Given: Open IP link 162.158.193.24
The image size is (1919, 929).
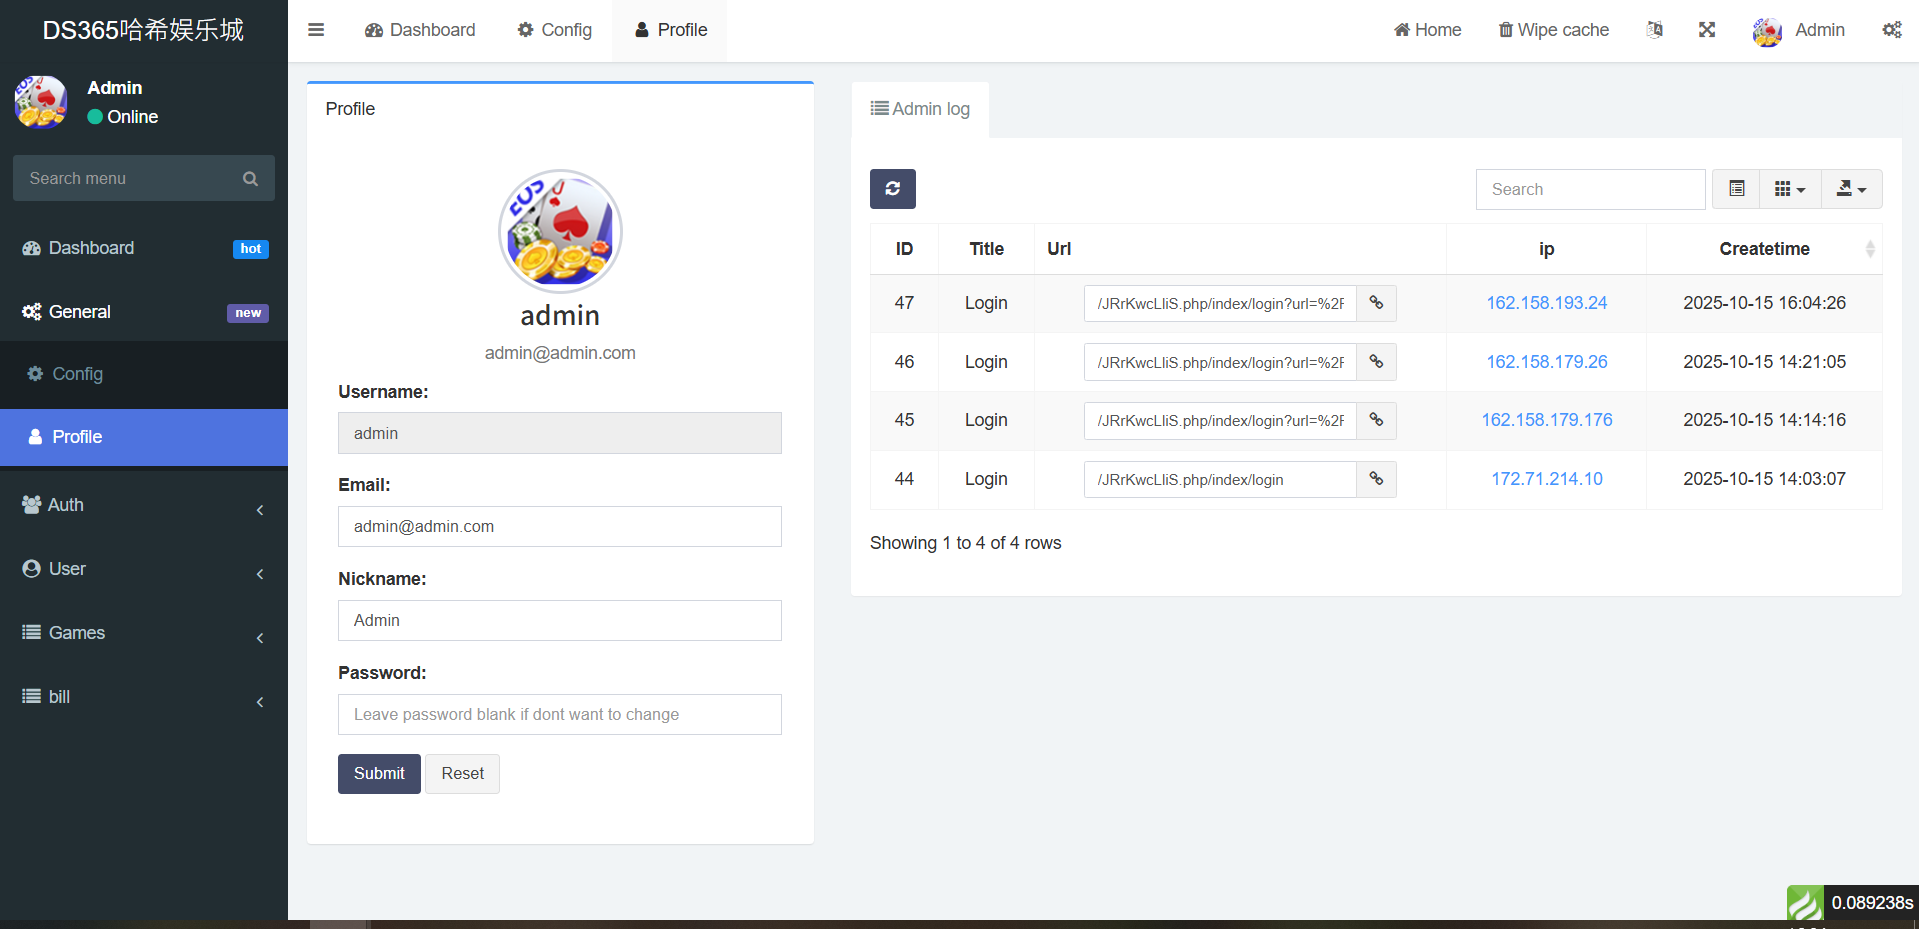Looking at the screenshot, I should pos(1546,303).
